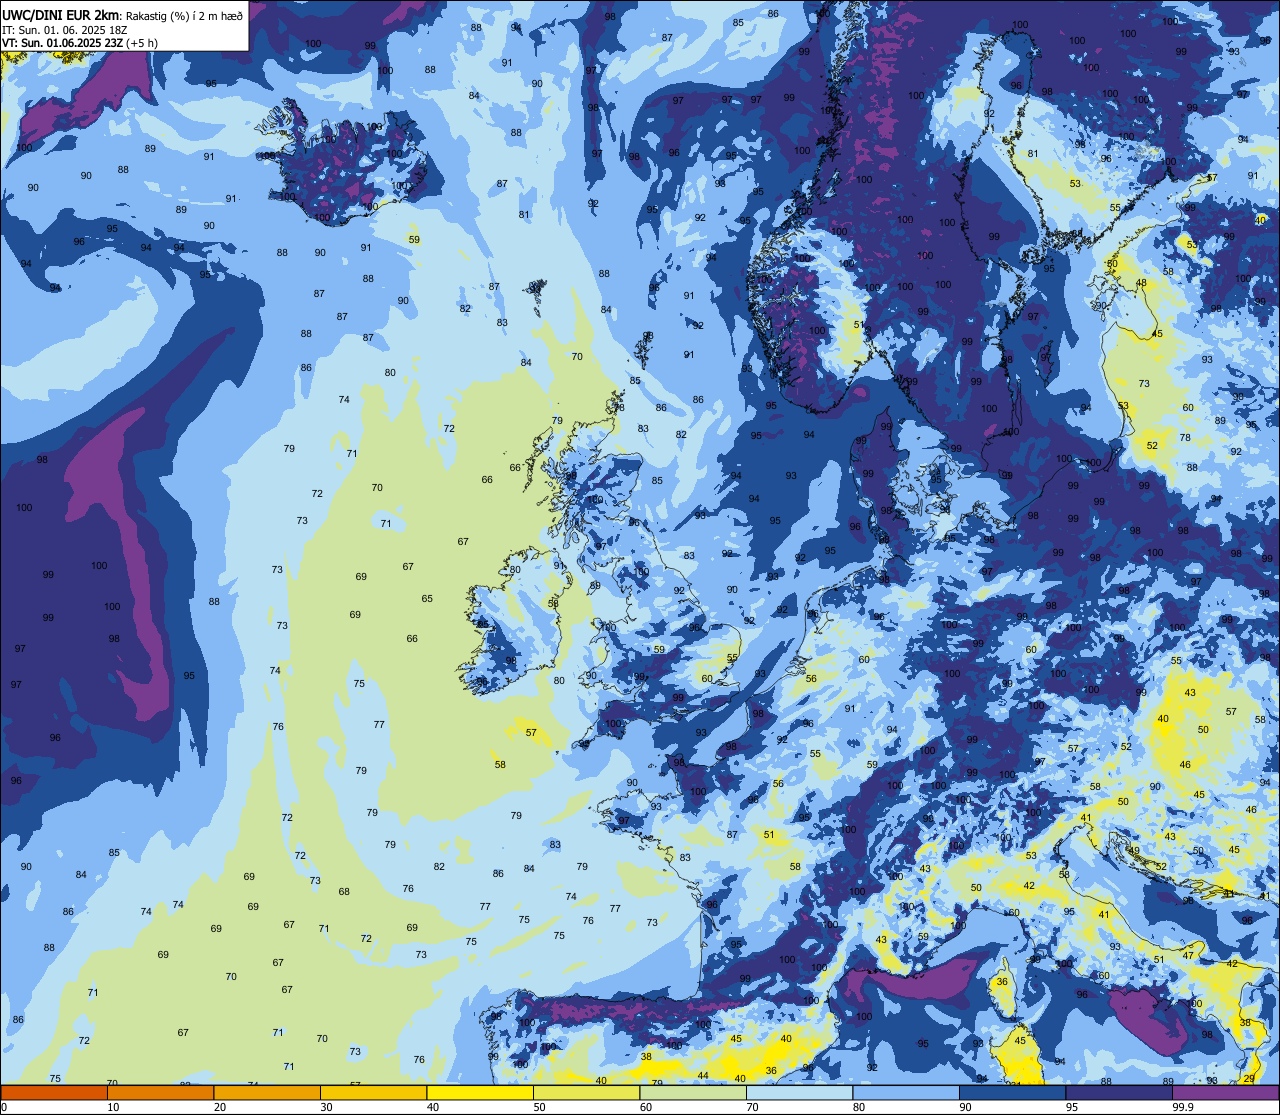1280x1115 pixels.
Task: Click the legend label '40'
Action: pyautogui.click(x=433, y=1107)
